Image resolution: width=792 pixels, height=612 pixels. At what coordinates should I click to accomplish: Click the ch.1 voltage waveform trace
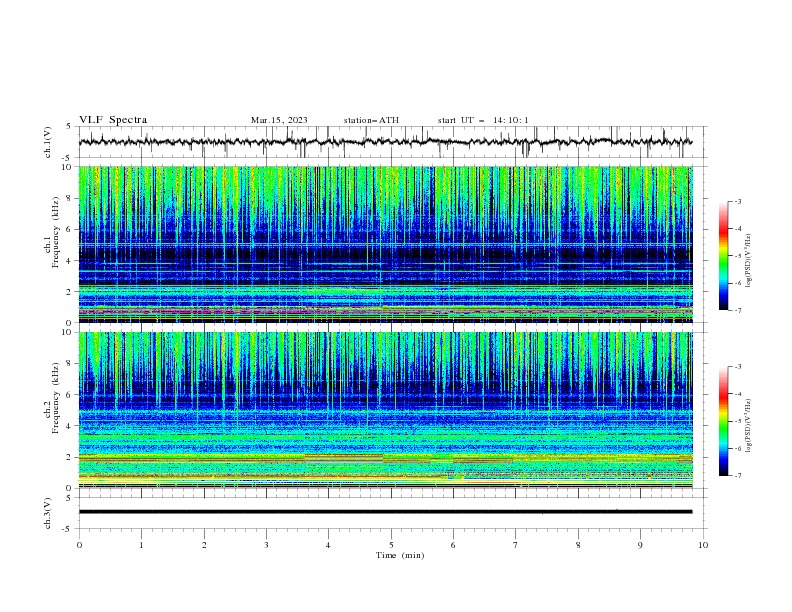(385, 142)
